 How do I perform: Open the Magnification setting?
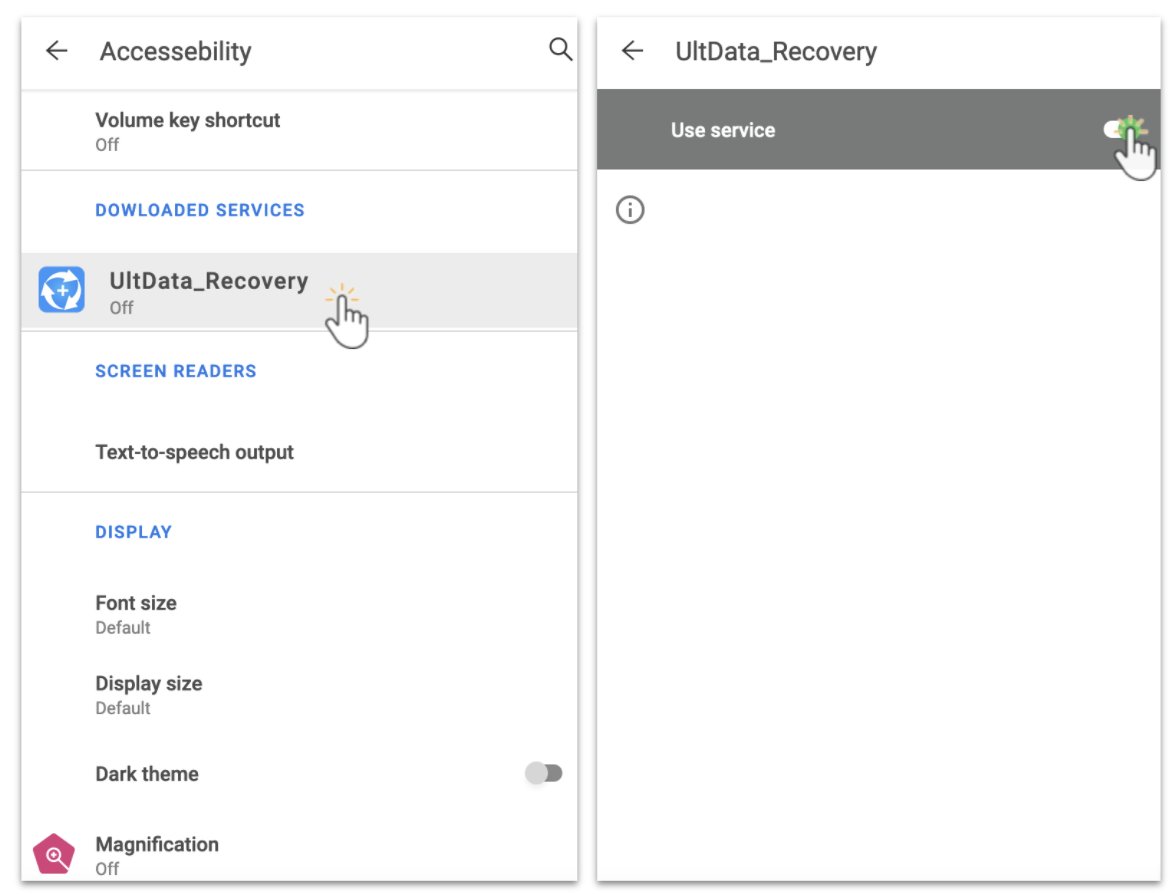pos(299,855)
